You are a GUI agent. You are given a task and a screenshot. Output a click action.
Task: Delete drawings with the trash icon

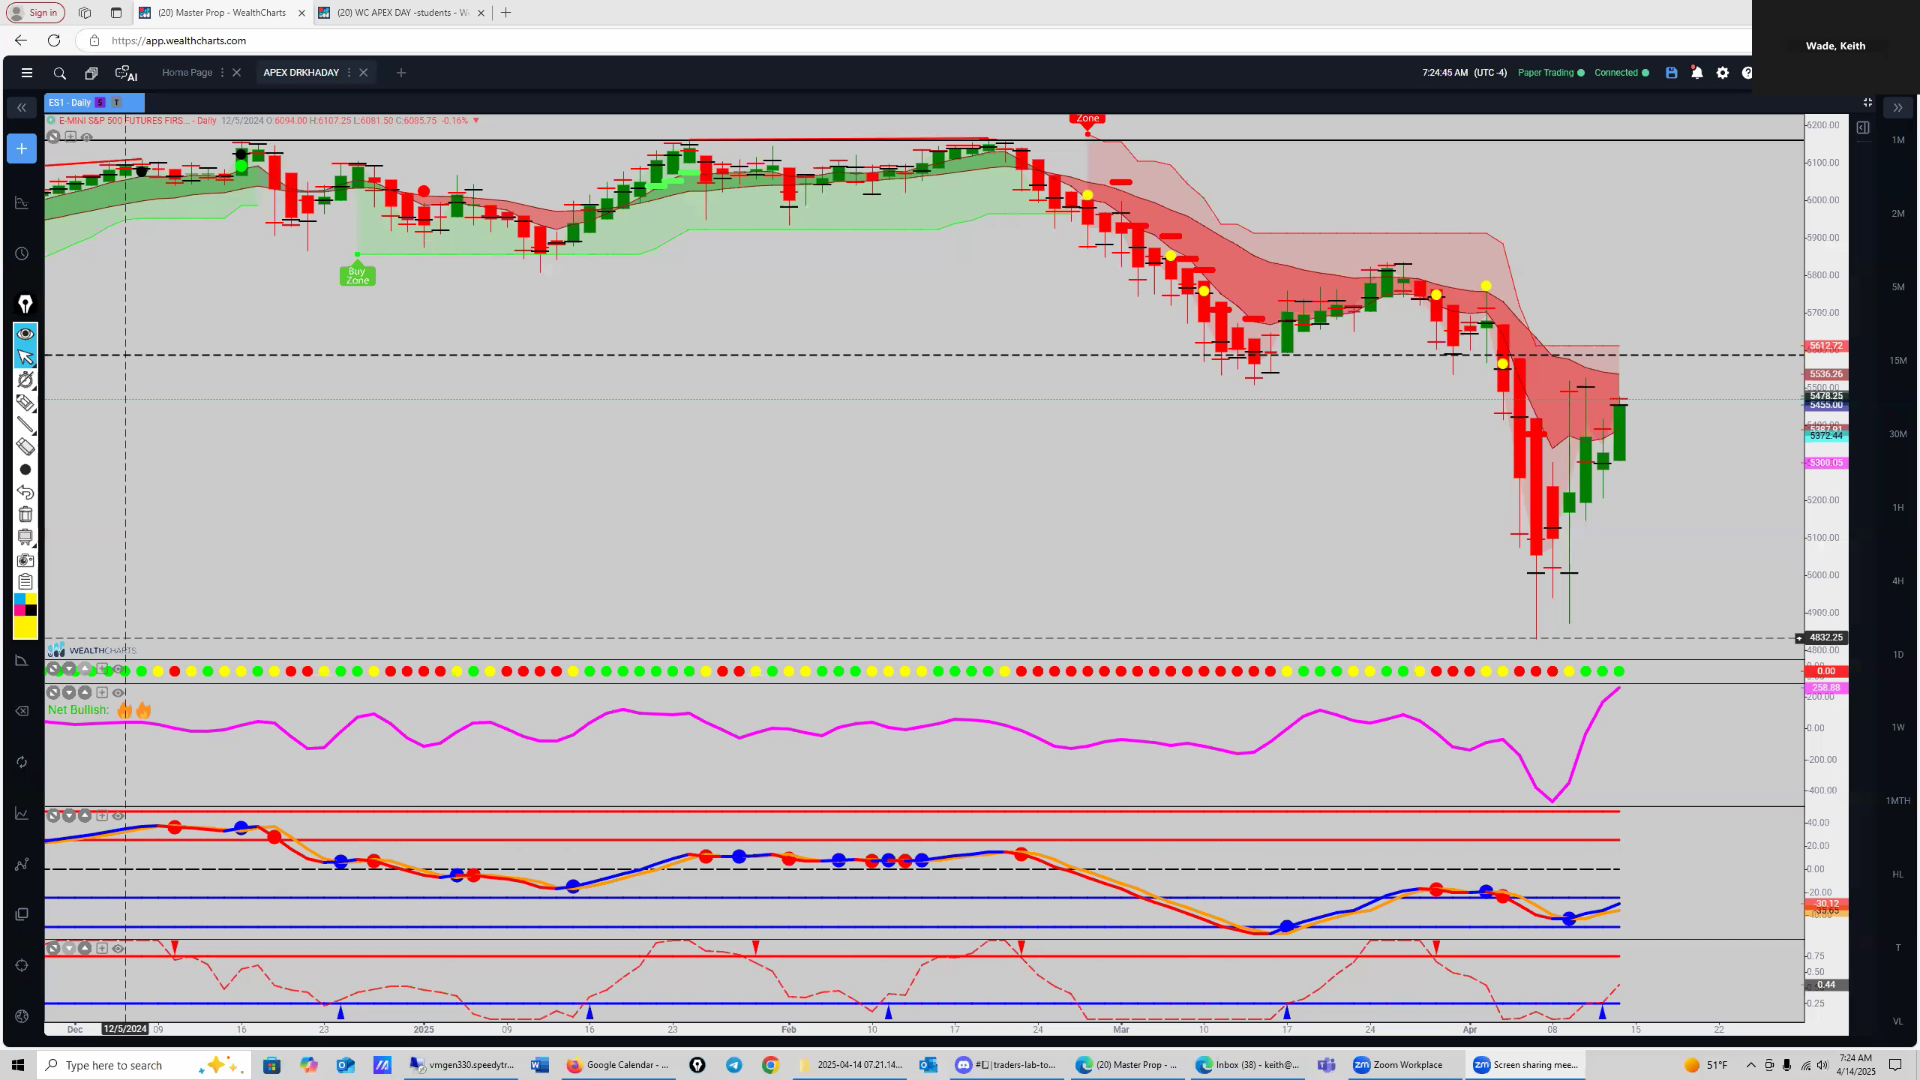click(25, 515)
